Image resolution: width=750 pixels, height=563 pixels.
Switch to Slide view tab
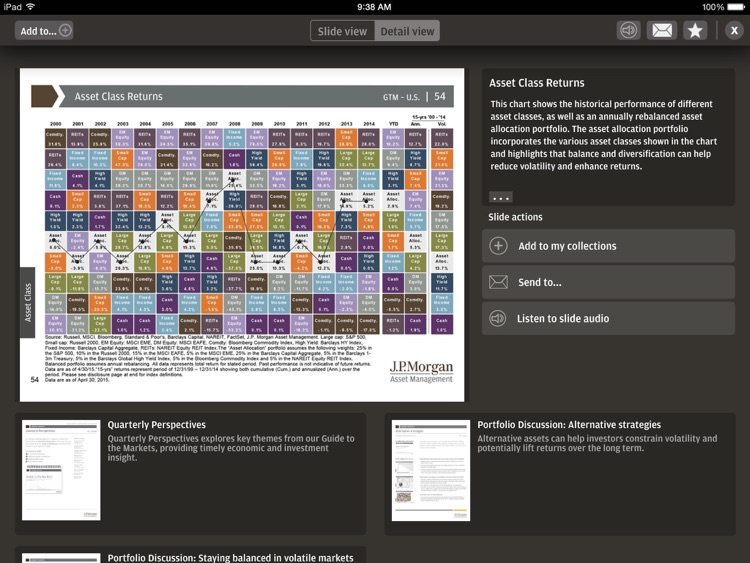pos(342,31)
